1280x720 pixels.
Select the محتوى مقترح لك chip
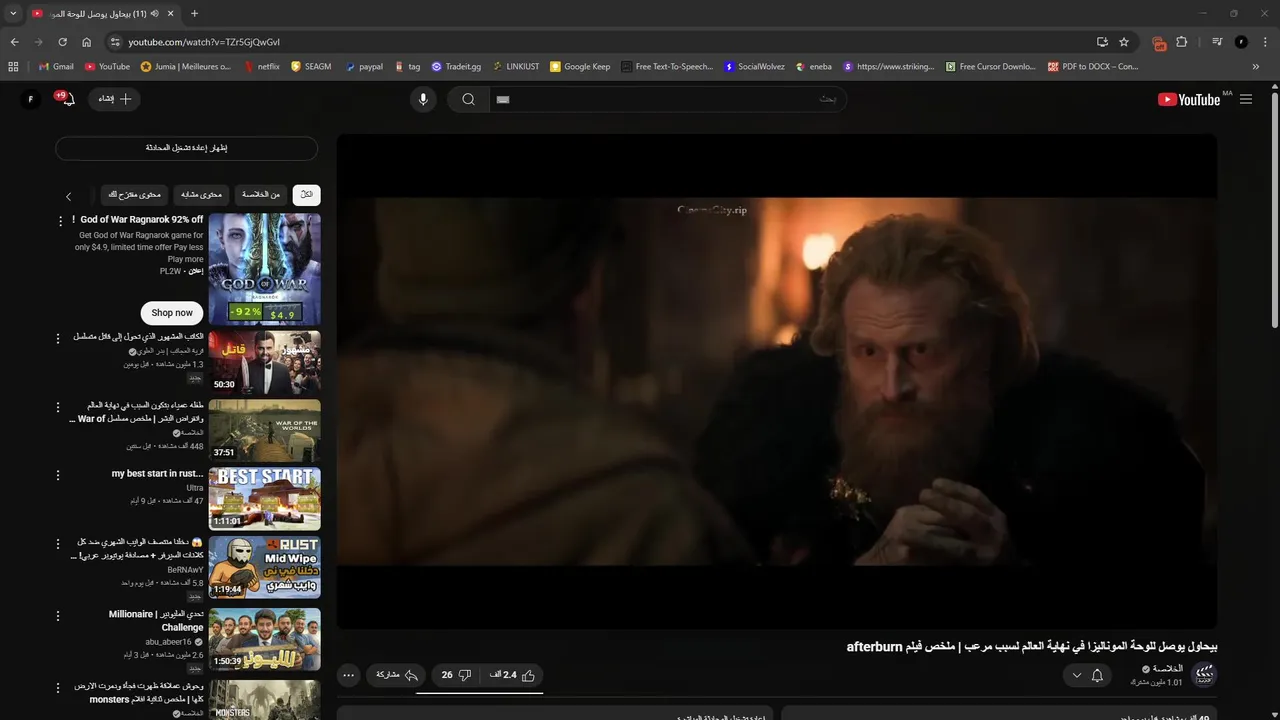(134, 194)
